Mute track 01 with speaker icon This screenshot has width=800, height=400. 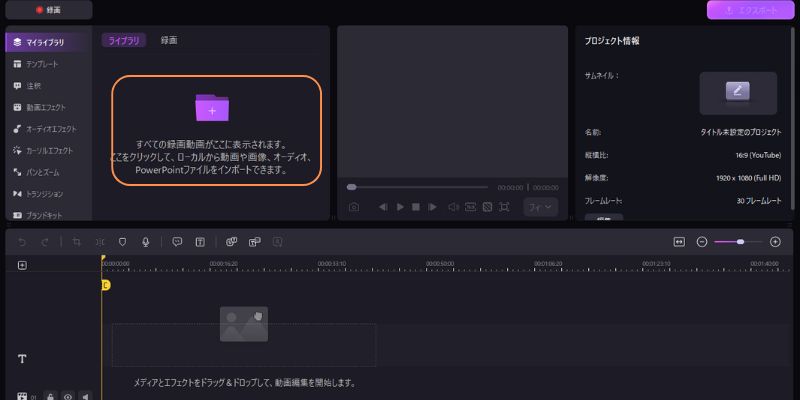pos(85,396)
